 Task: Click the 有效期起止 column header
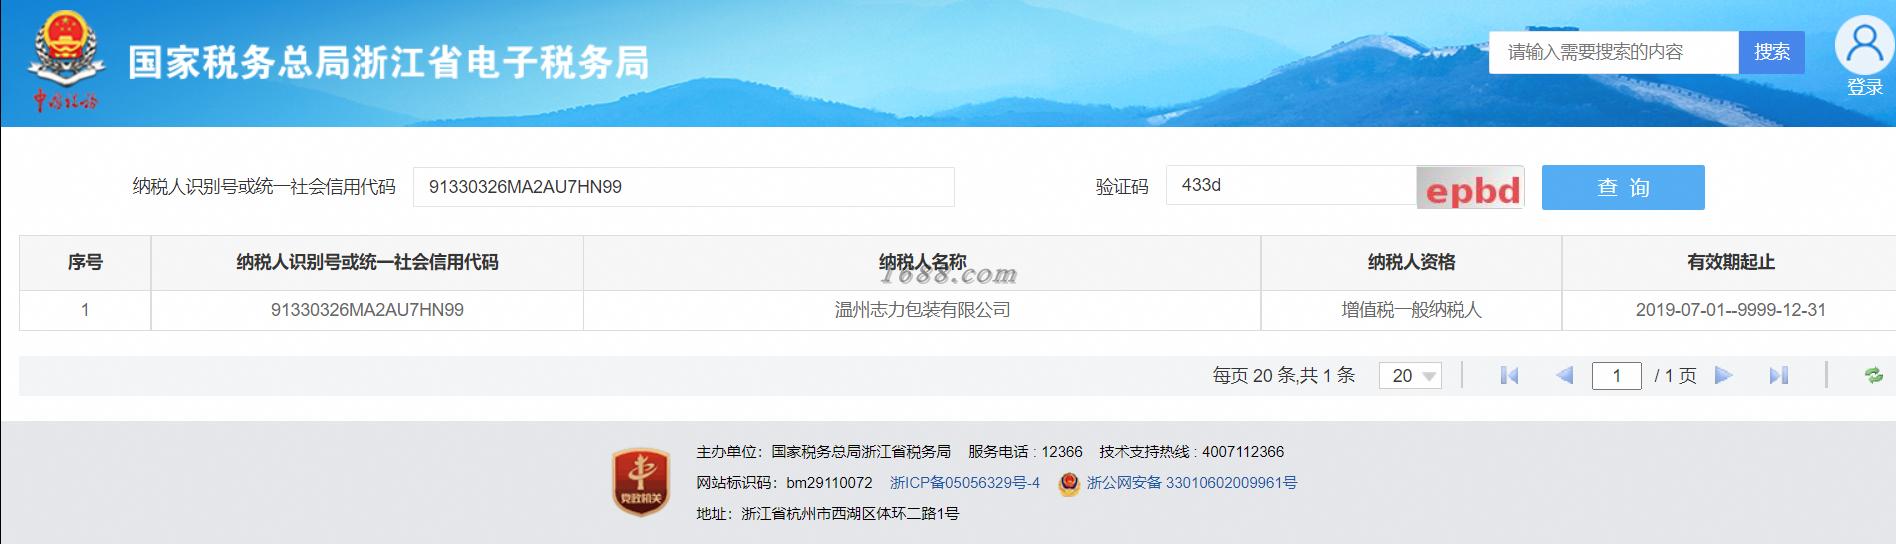point(1730,262)
